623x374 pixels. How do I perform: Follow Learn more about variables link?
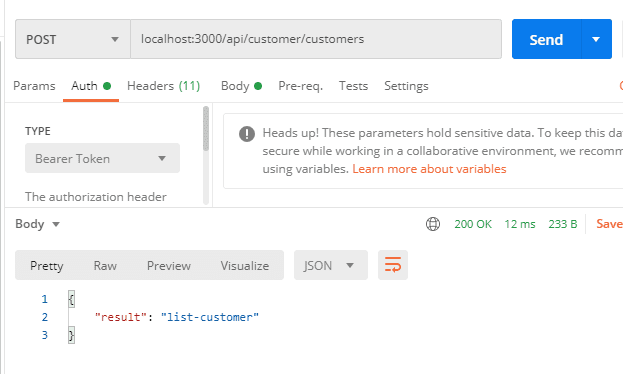(429, 169)
